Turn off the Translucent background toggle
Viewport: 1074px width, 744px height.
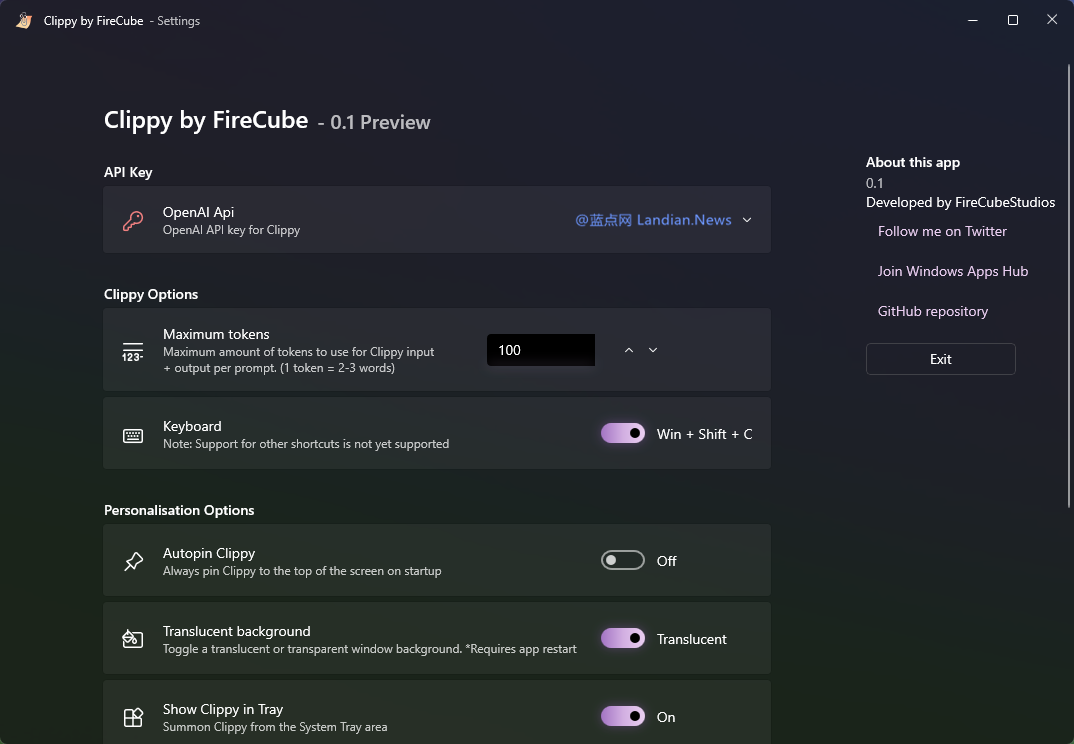pos(623,638)
